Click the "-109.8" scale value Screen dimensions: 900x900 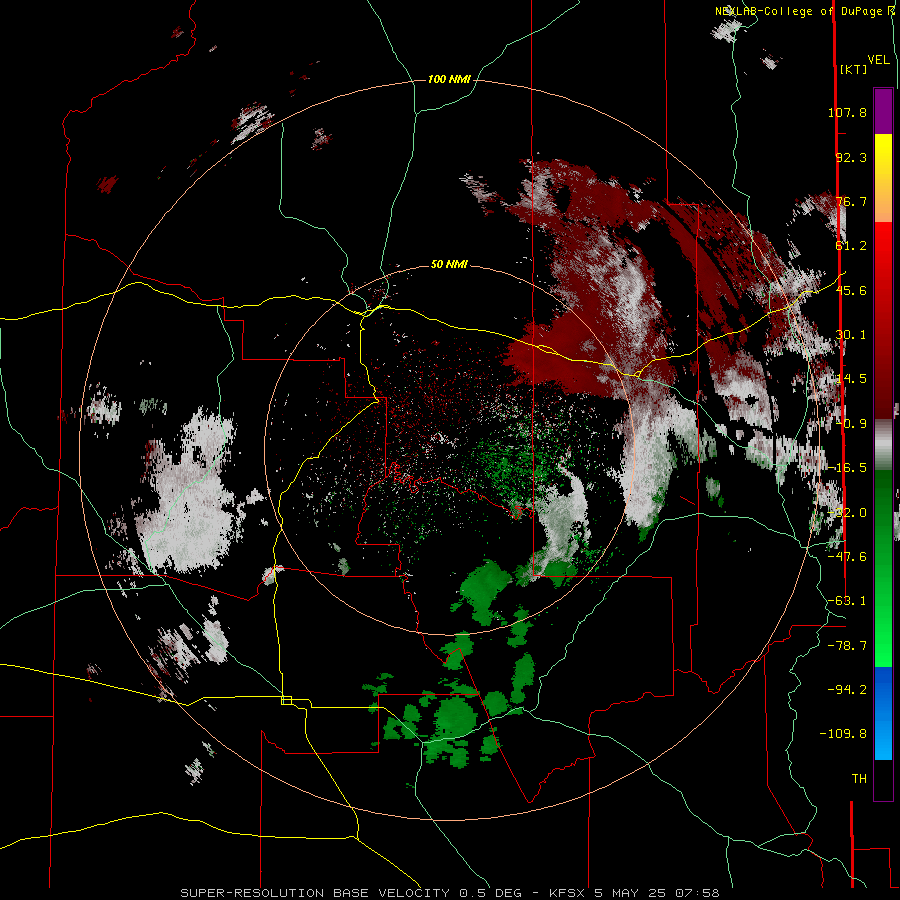[x=843, y=734]
